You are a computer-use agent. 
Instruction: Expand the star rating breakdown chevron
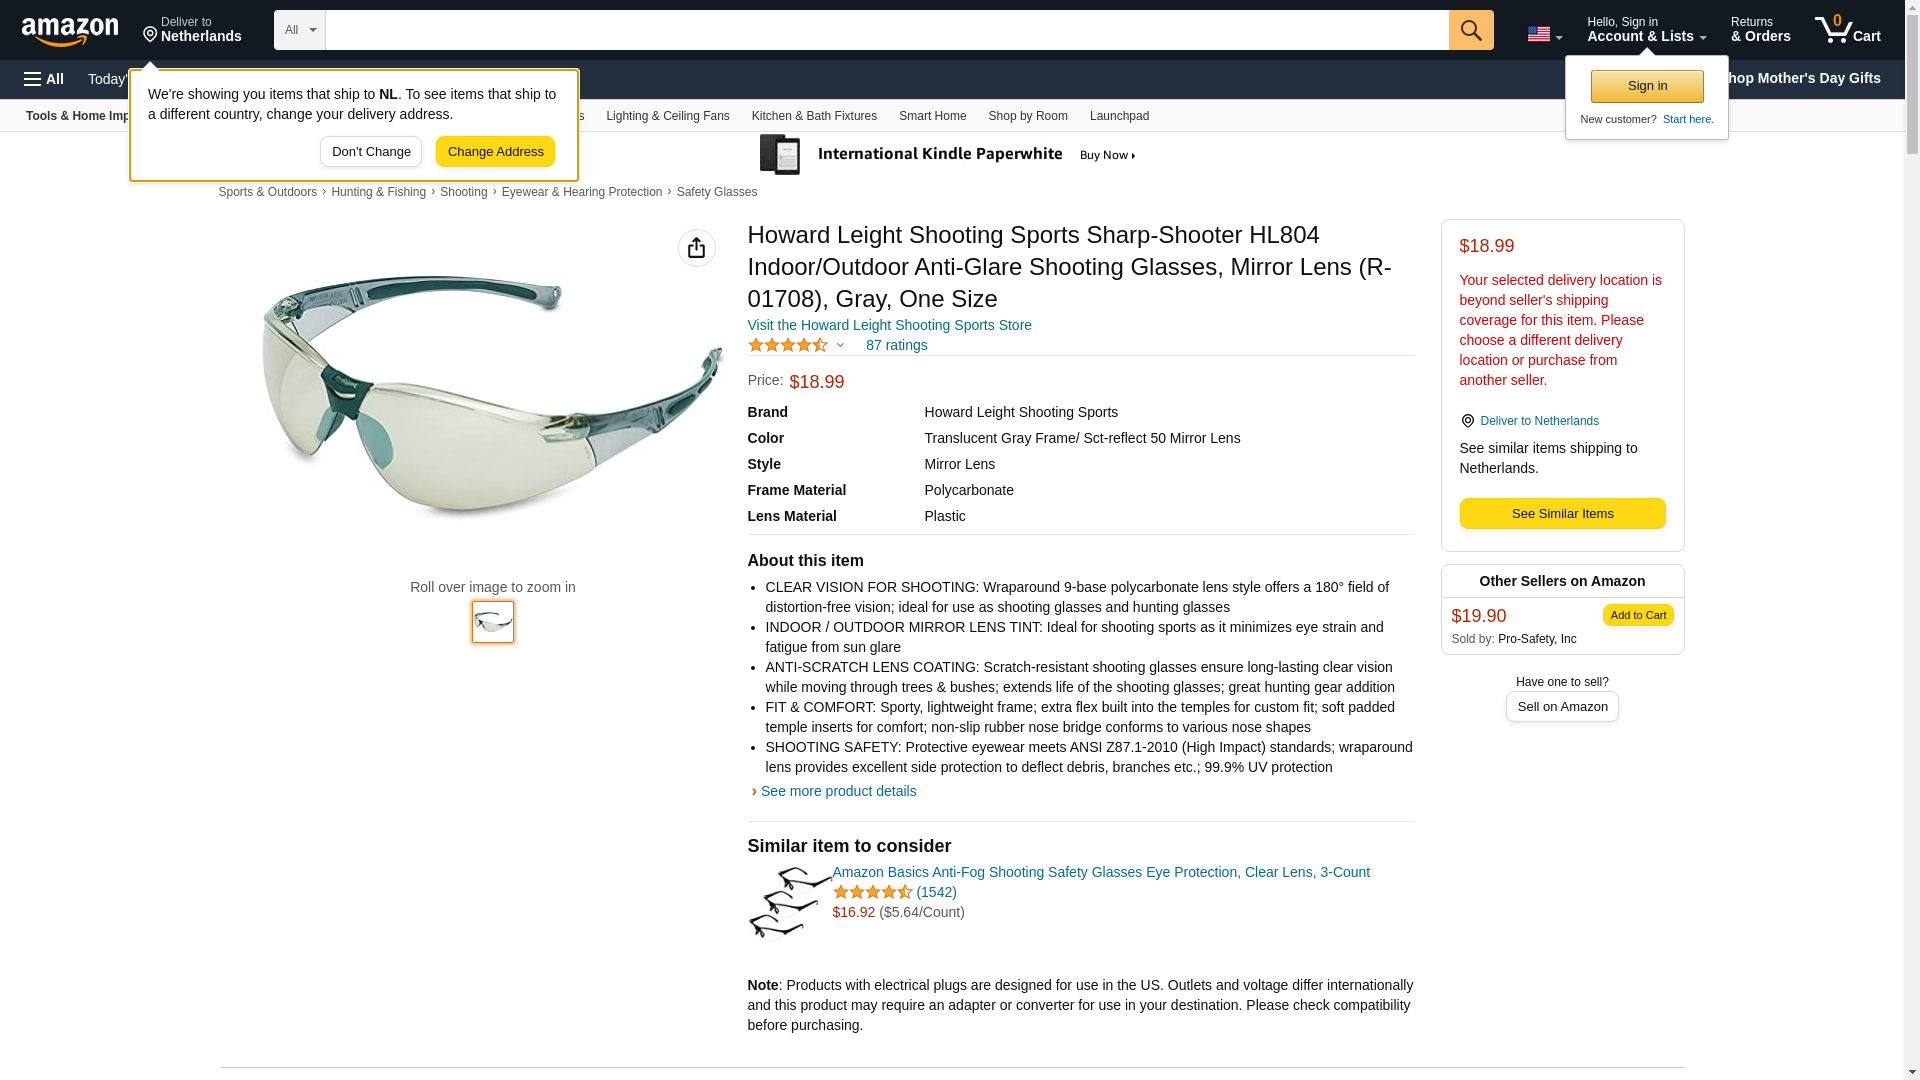840,345
